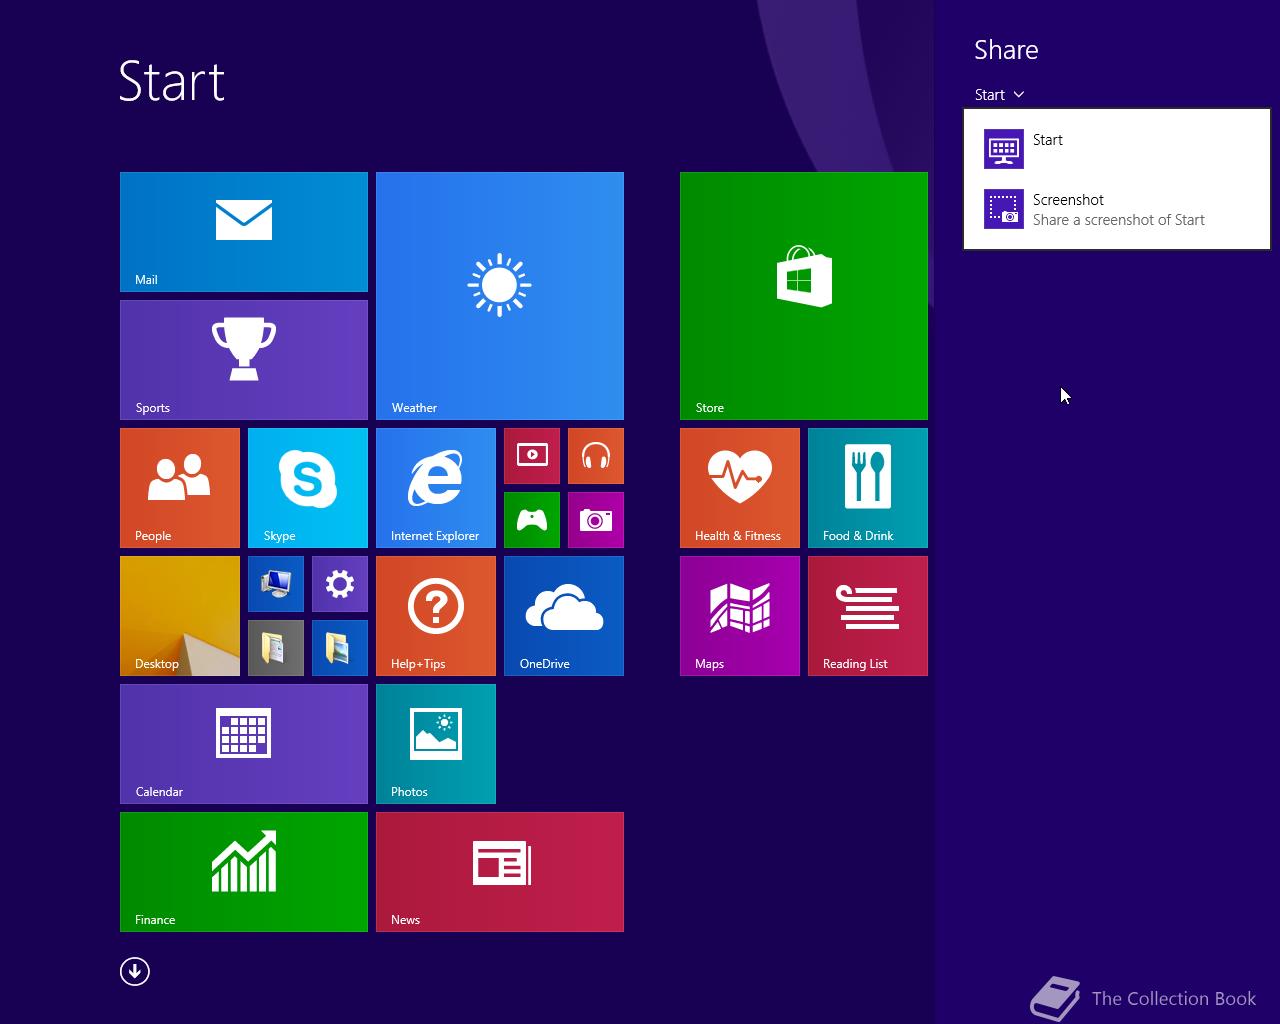Open the Help+Tips tile
This screenshot has width=1280, height=1024.
(x=436, y=616)
